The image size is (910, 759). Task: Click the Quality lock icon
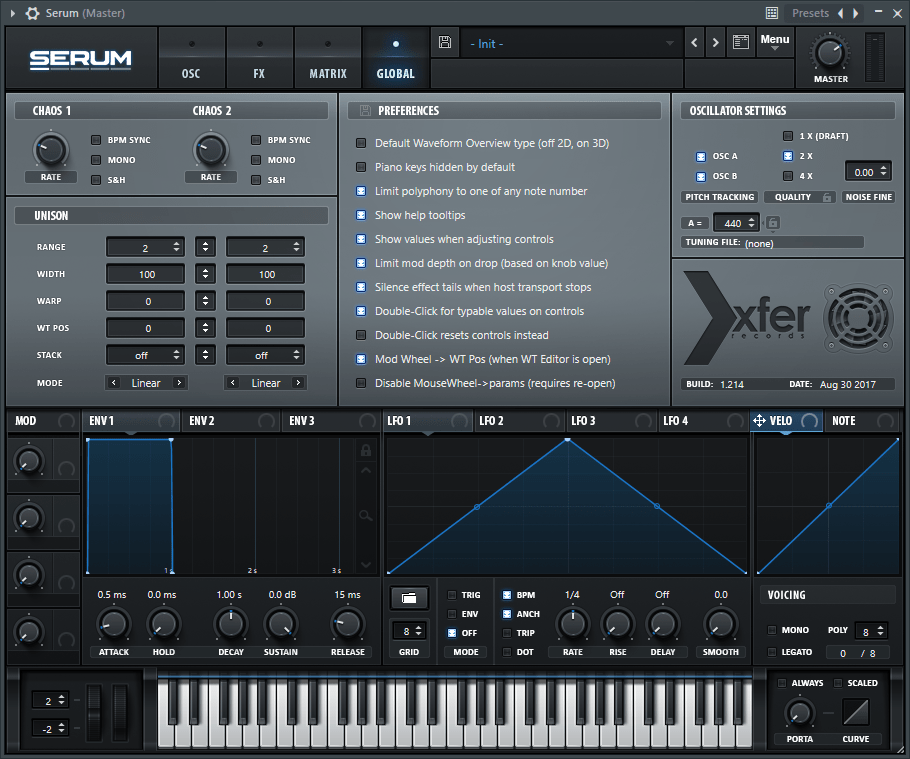pos(827,197)
